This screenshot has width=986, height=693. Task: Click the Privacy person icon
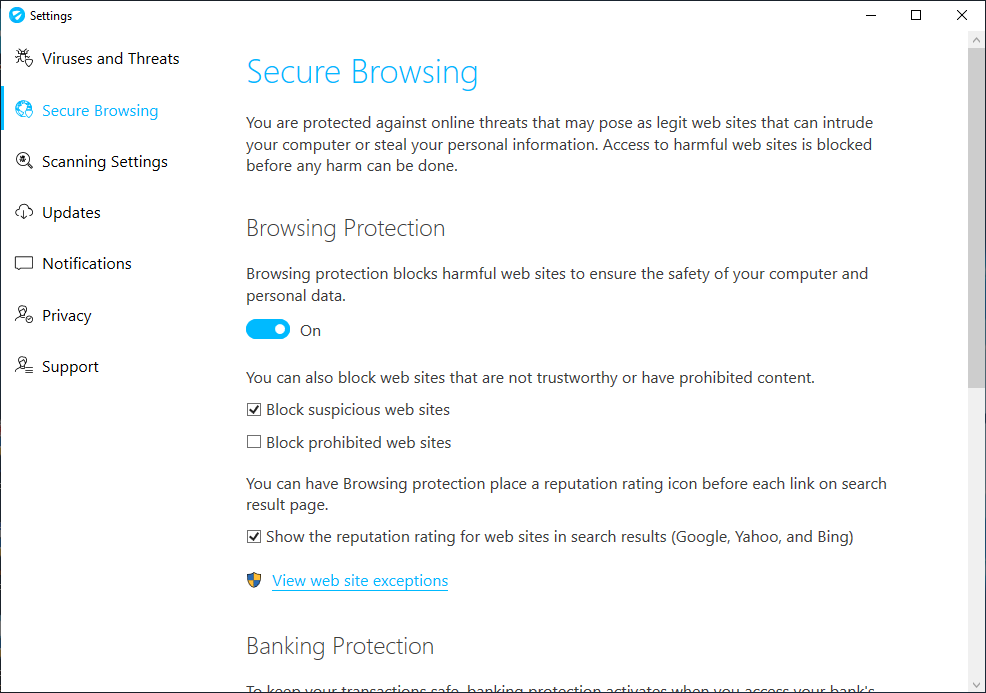click(x=24, y=316)
